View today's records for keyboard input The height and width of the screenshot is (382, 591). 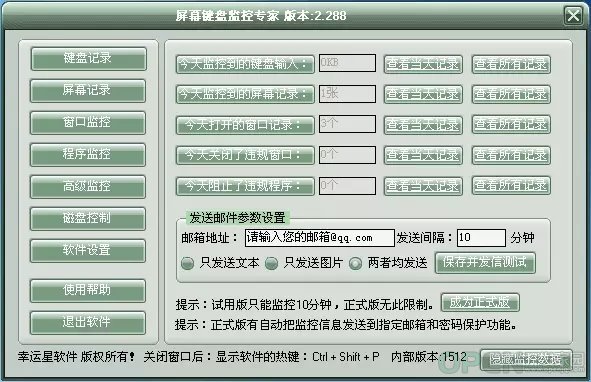pyautogui.click(x=423, y=64)
